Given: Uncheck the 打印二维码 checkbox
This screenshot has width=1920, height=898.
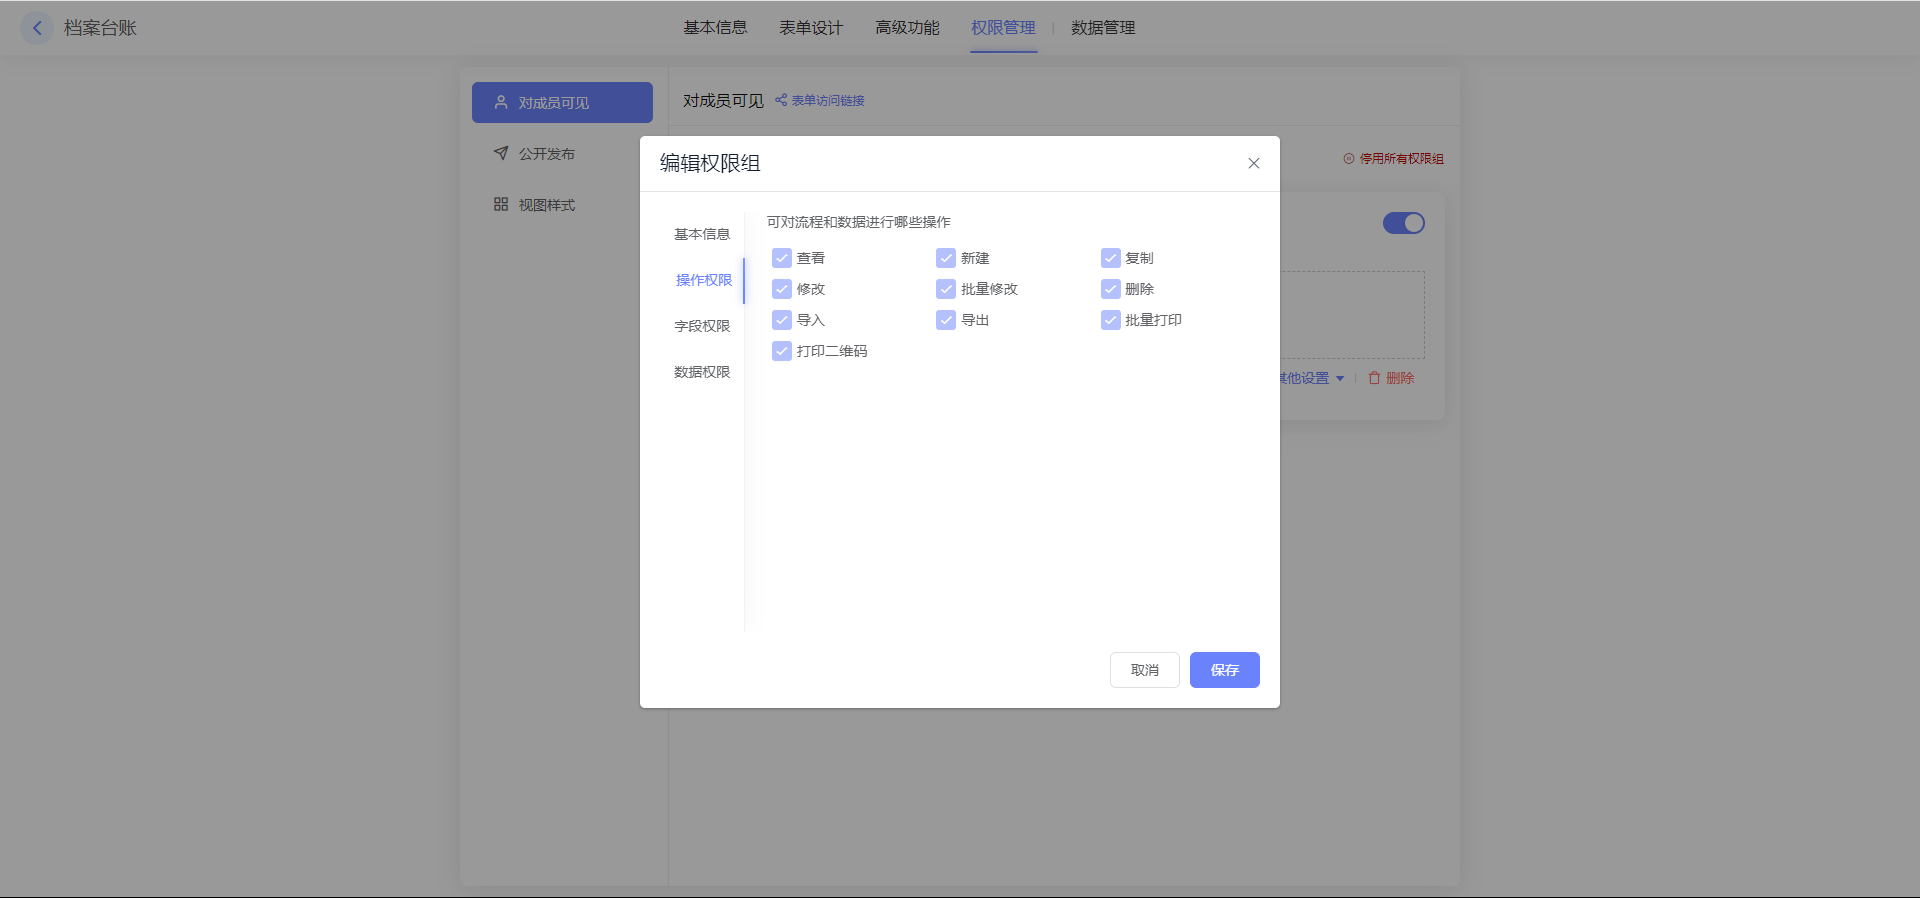Looking at the screenshot, I should click(782, 351).
